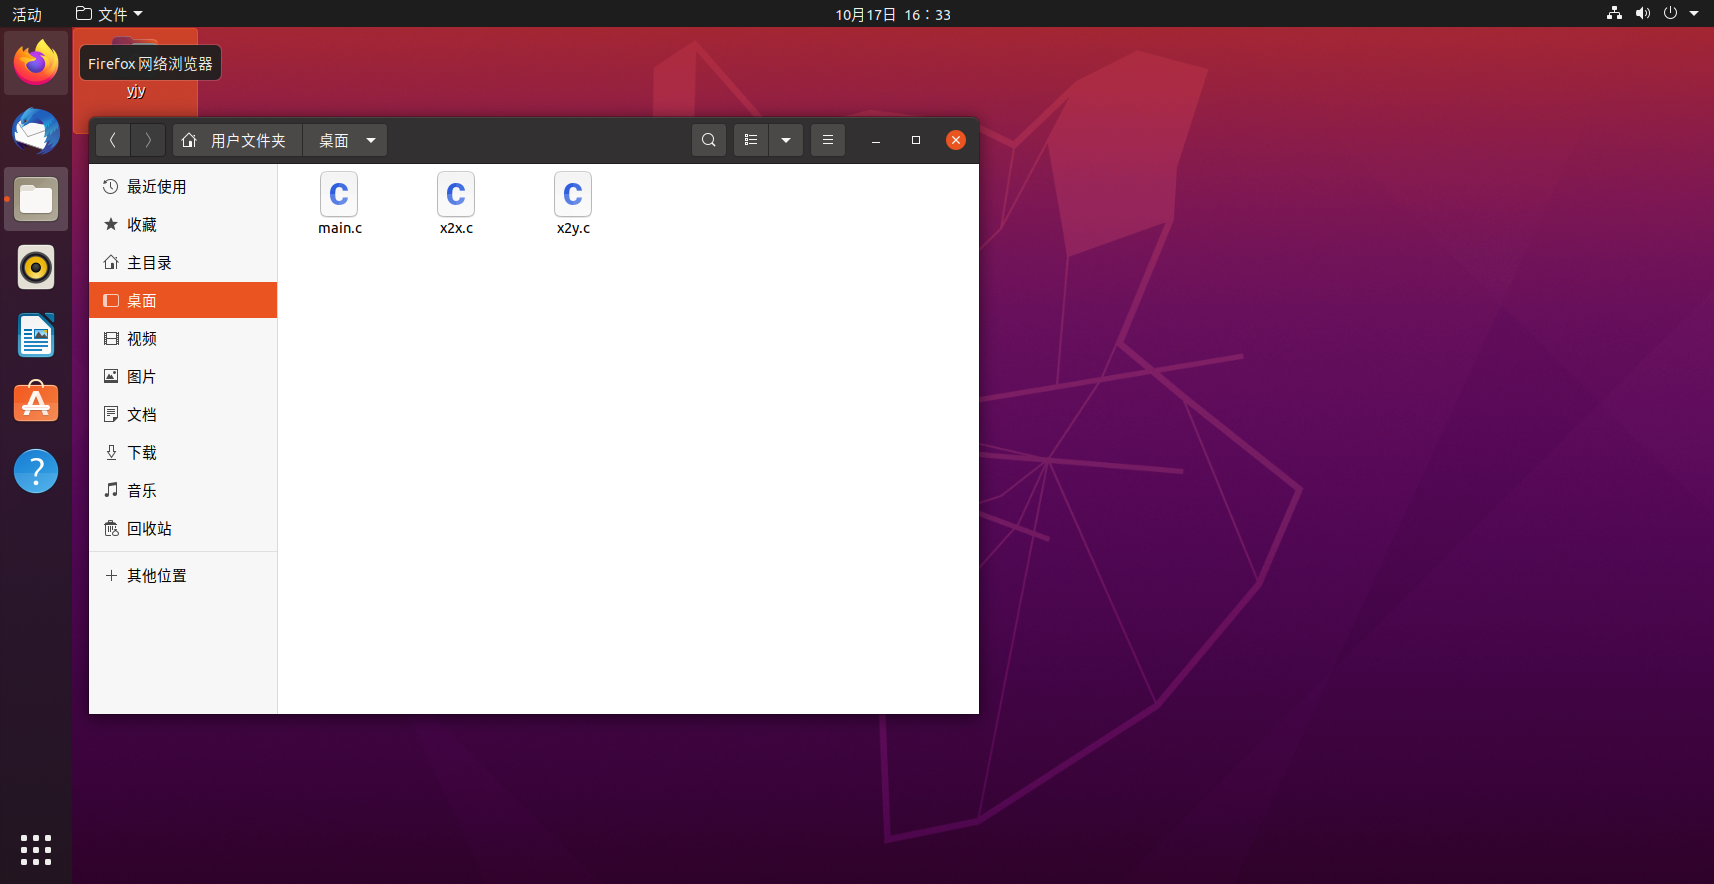
Task: Select the x2x.c file
Action: [x=456, y=204]
